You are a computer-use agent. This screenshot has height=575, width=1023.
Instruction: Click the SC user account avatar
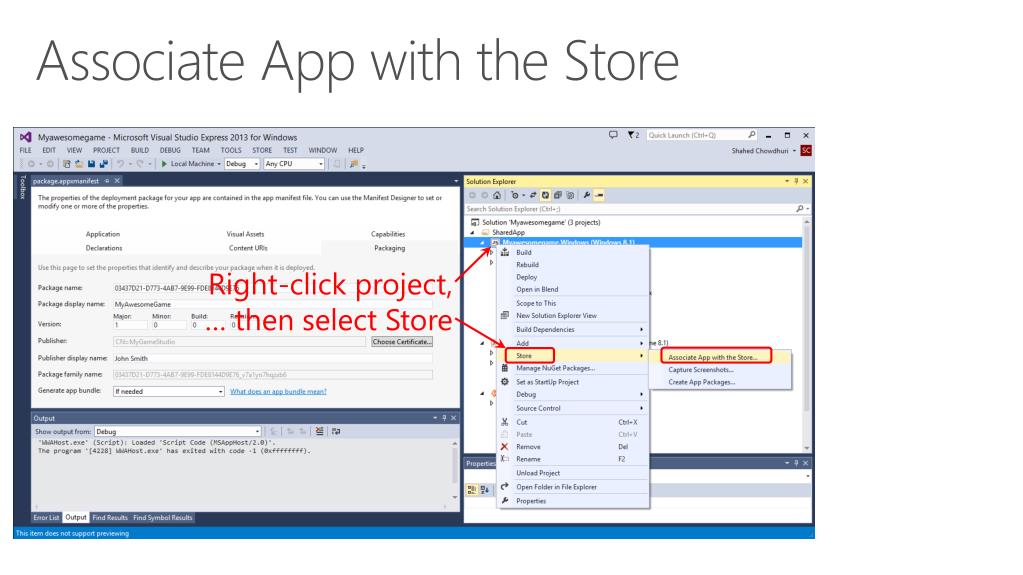click(806, 151)
